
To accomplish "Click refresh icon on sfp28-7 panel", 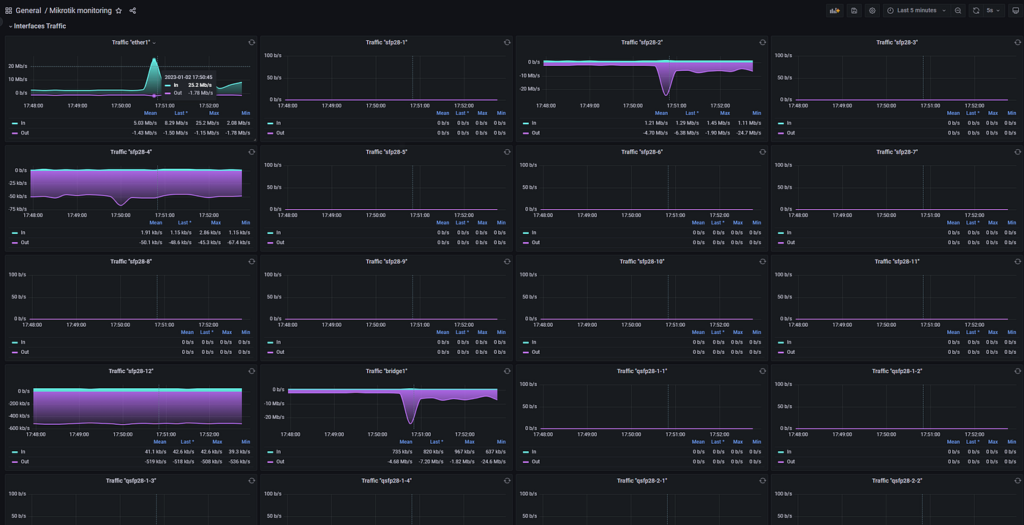I will (x=1017, y=152).
